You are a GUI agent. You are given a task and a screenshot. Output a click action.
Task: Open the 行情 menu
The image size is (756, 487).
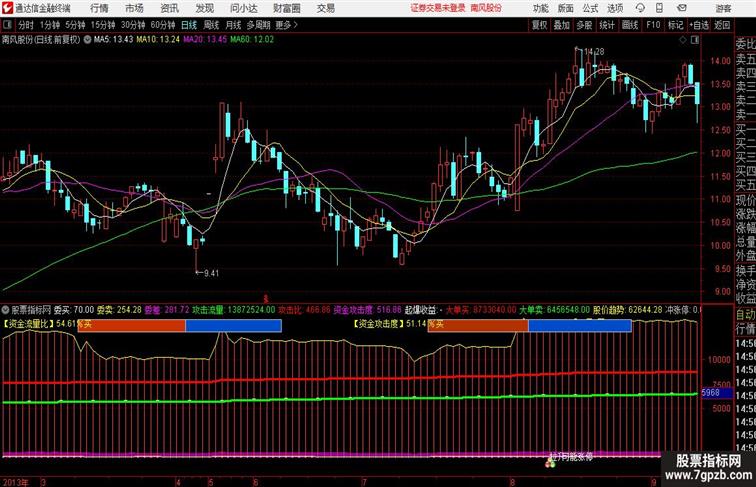[99, 8]
